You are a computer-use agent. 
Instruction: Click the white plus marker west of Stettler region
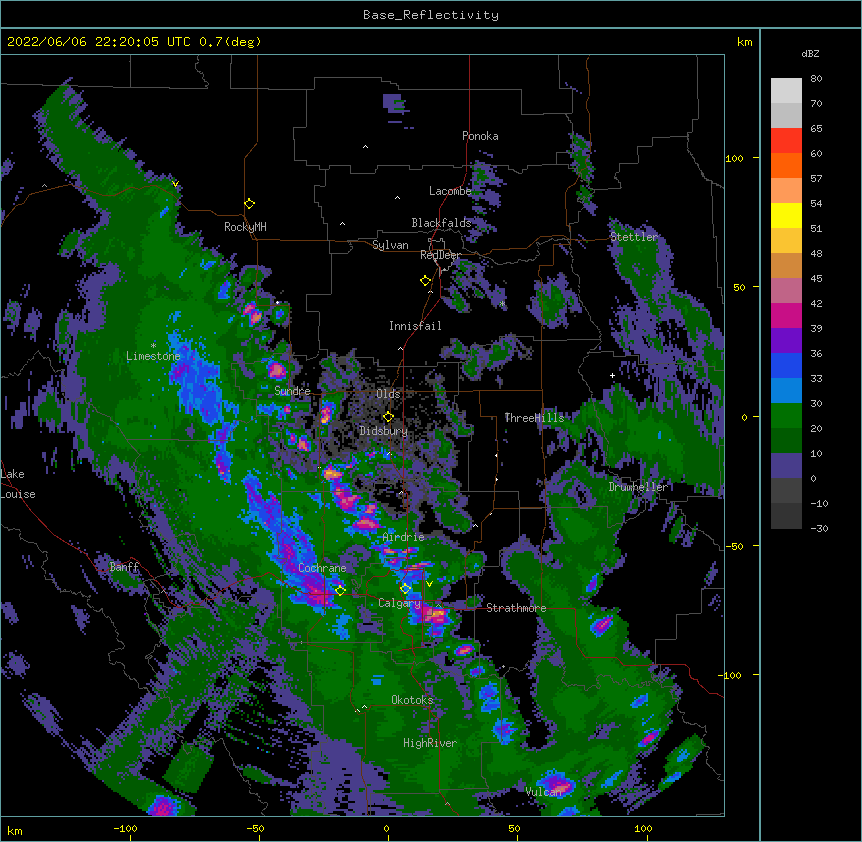(x=612, y=375)
